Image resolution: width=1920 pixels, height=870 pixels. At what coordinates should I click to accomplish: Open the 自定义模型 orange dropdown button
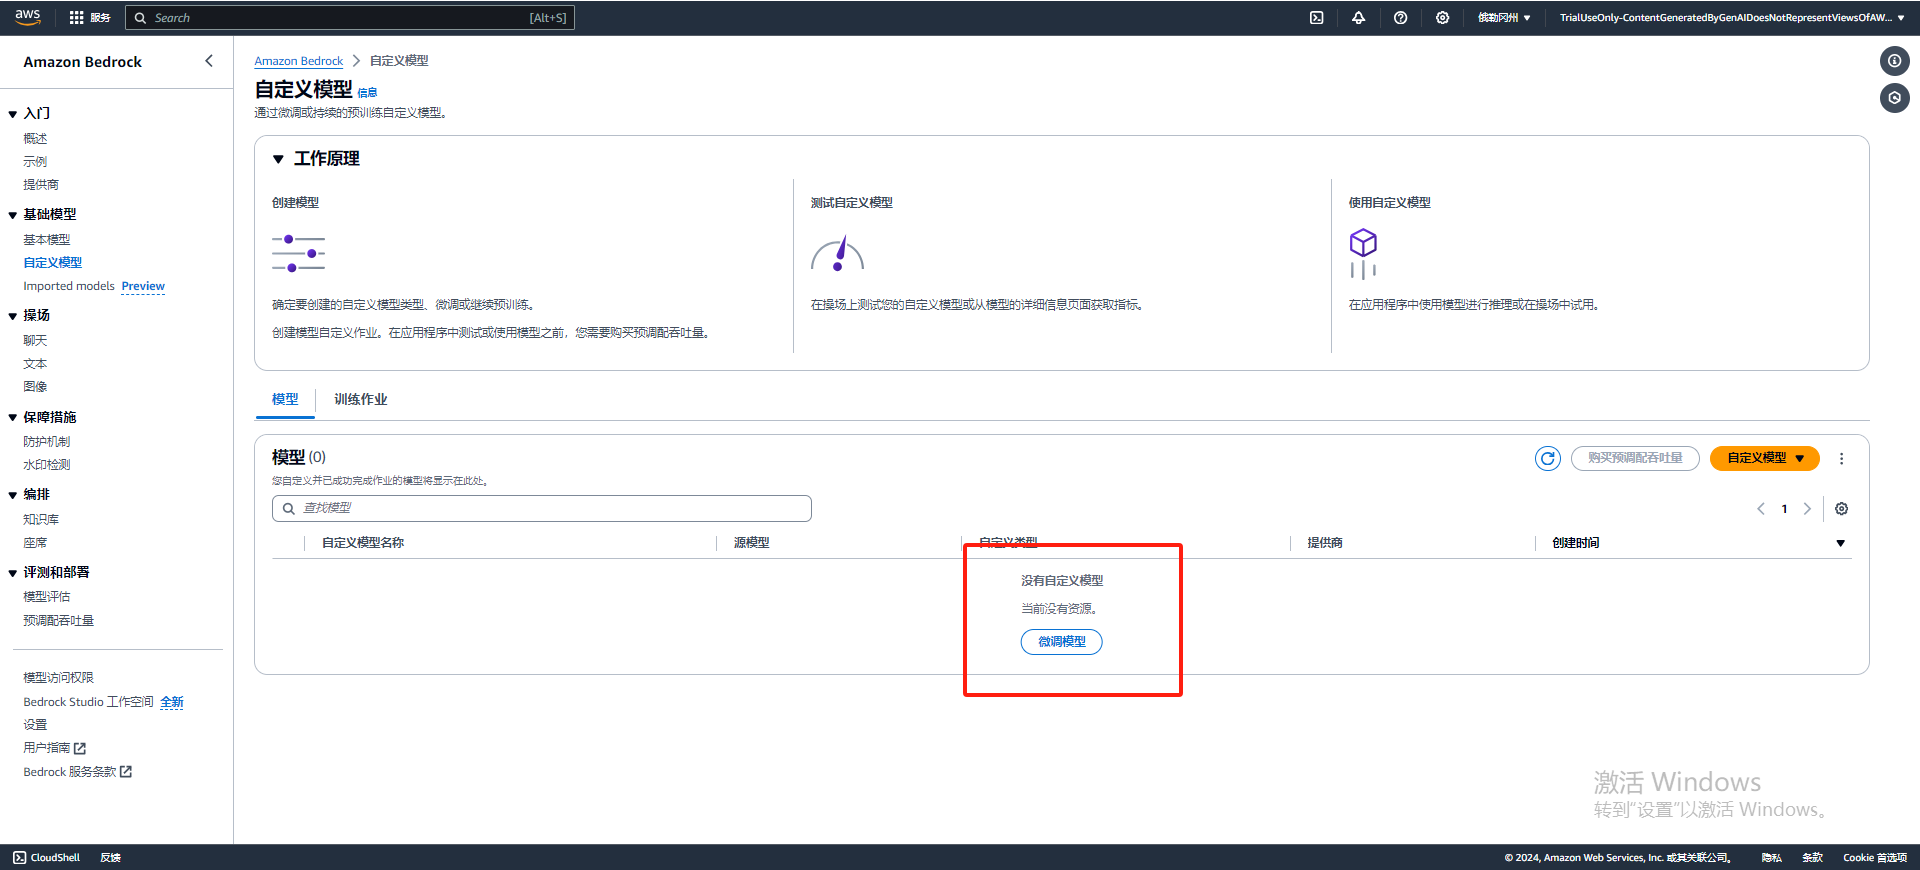coord(1765,458)
